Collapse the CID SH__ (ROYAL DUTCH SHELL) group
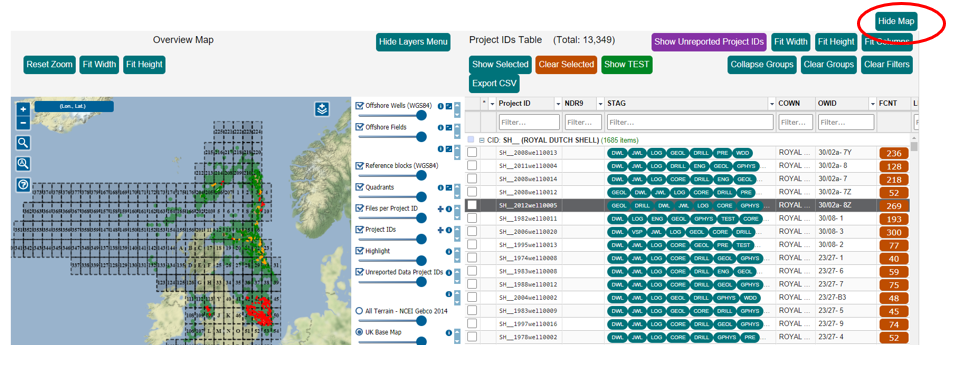963x372 pixels. [482, 140]
